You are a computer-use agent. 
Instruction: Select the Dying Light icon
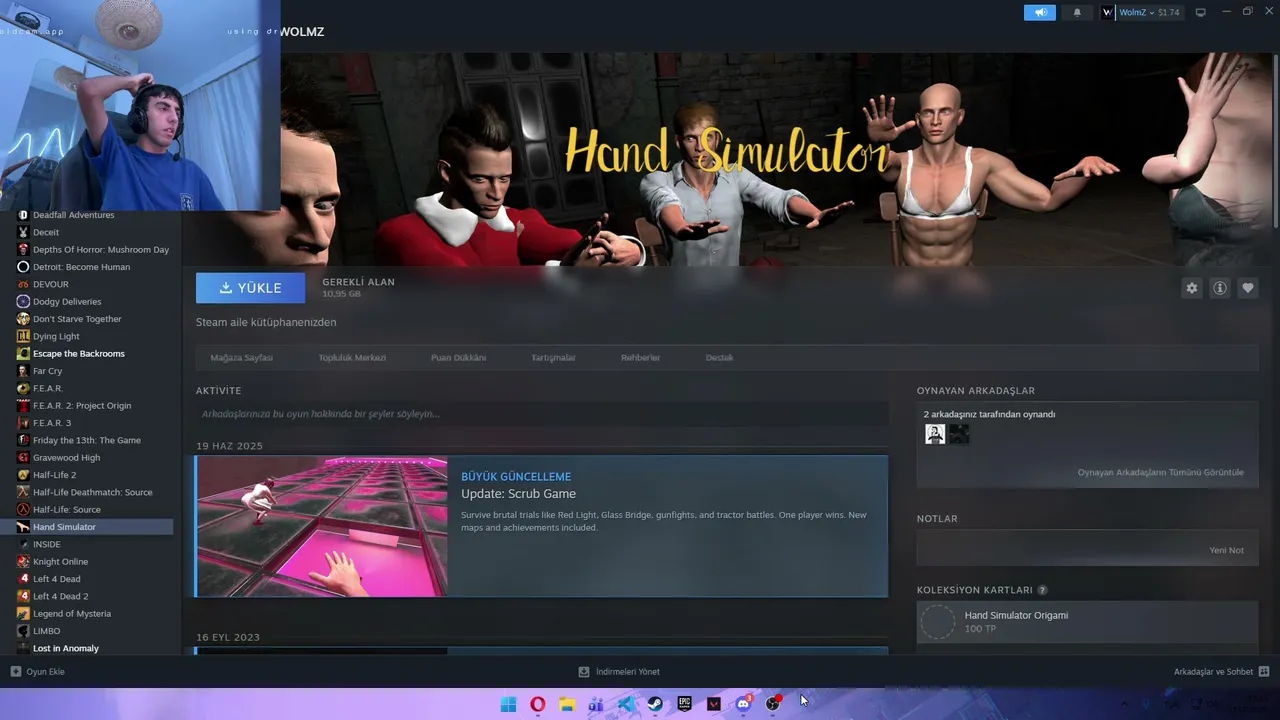click(x=23, y=336)
